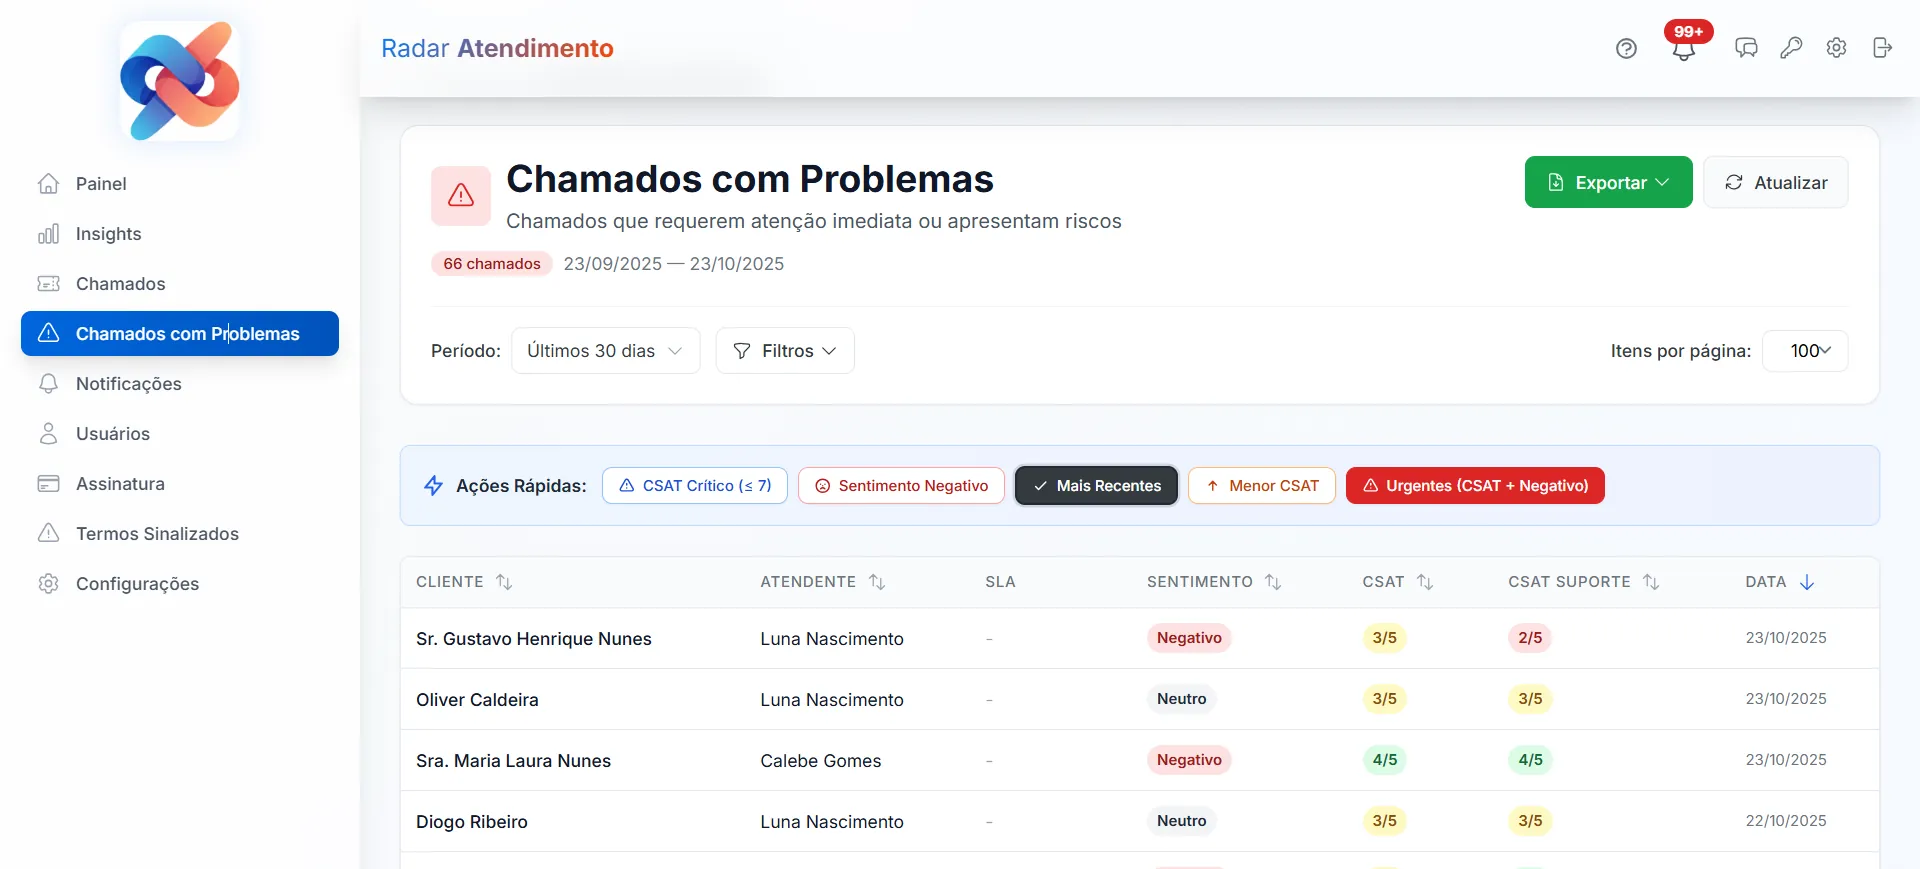Expand the Filtros dropdown
Screen dimensions: 1920x869
[785, 351]
